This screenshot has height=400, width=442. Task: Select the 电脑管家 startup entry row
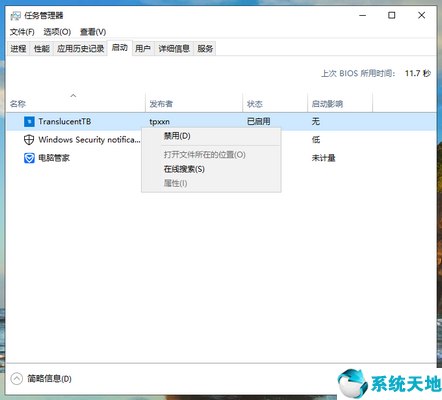point(221,158)
